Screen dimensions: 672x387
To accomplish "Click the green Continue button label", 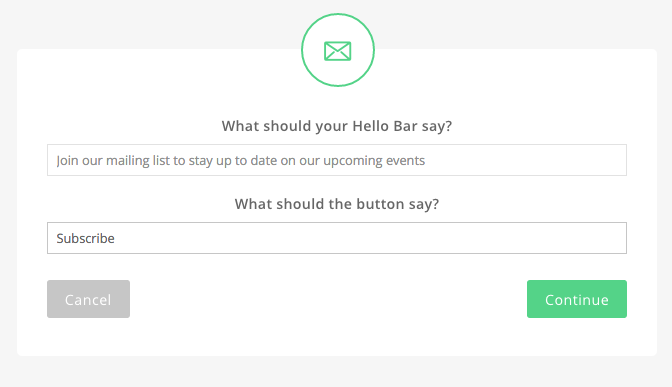I will [x=577, y=300].
